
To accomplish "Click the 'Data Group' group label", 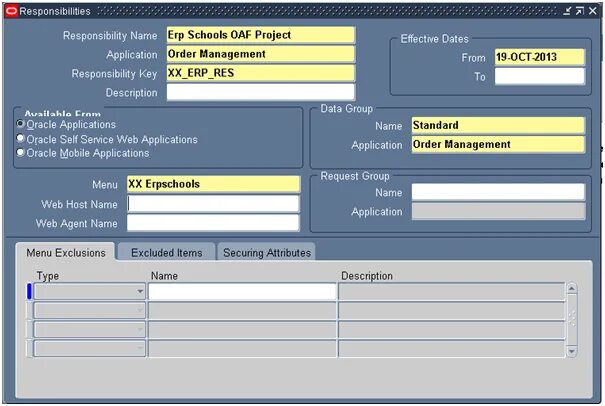I will pos(346,109).
